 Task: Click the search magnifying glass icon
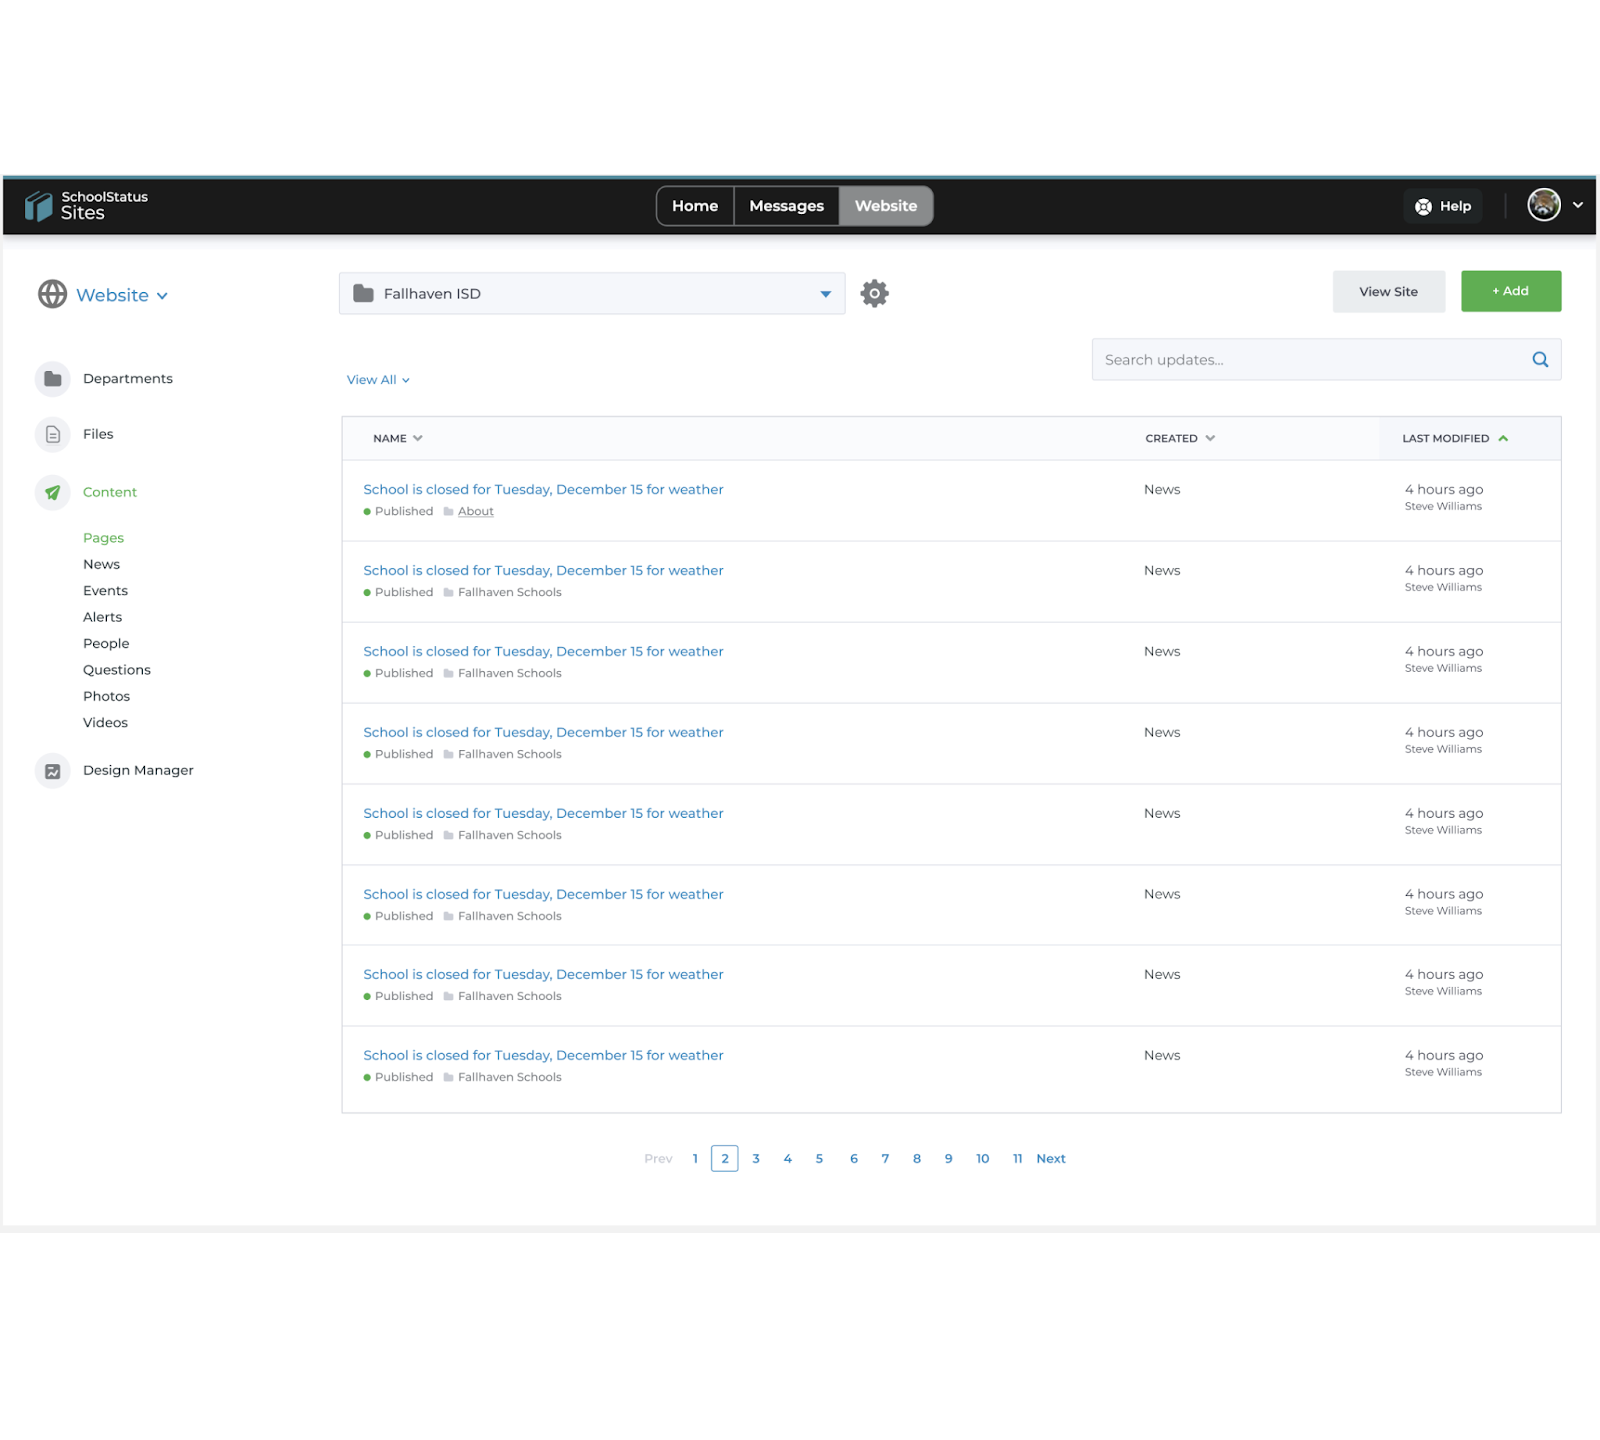[x=1539, y=359]
